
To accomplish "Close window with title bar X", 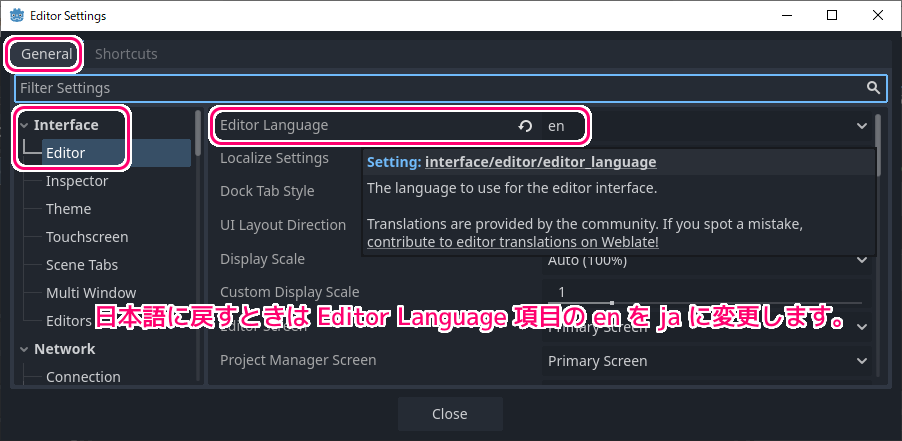I will coord(878,16).
